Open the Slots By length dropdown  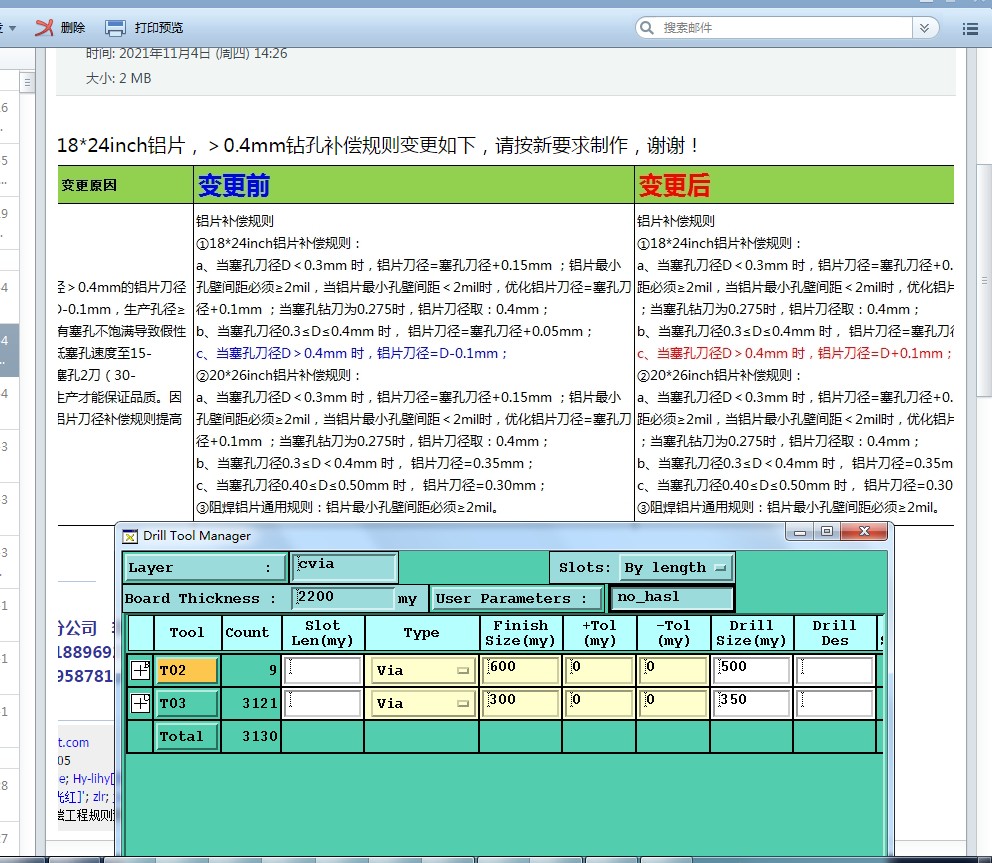[676, 568]
